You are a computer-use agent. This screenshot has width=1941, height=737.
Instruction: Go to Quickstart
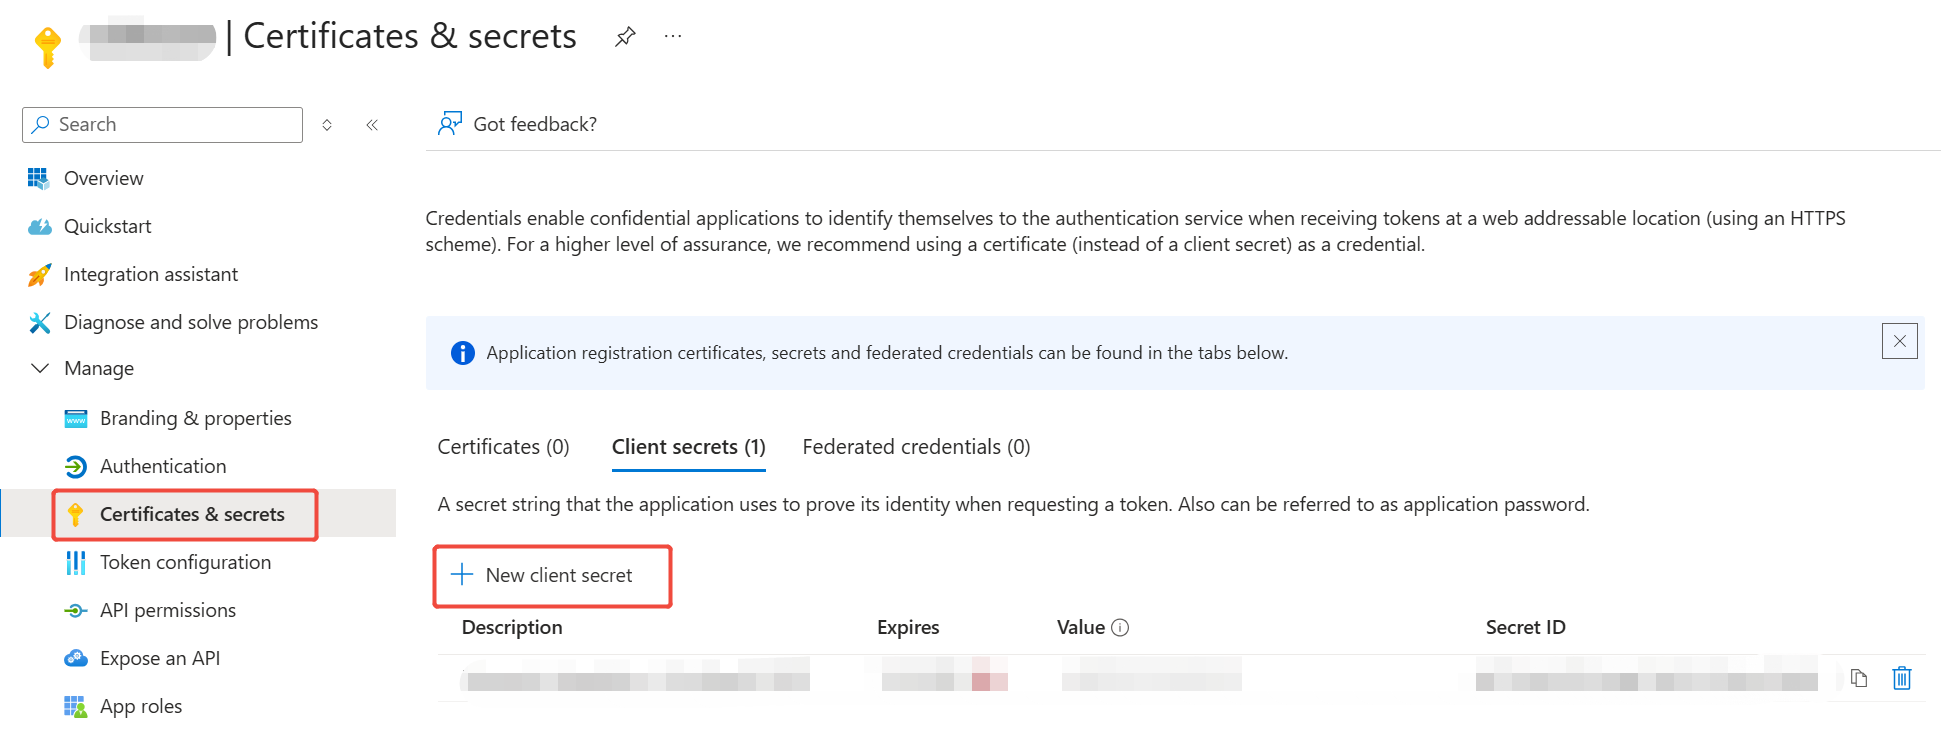(108, 226)
